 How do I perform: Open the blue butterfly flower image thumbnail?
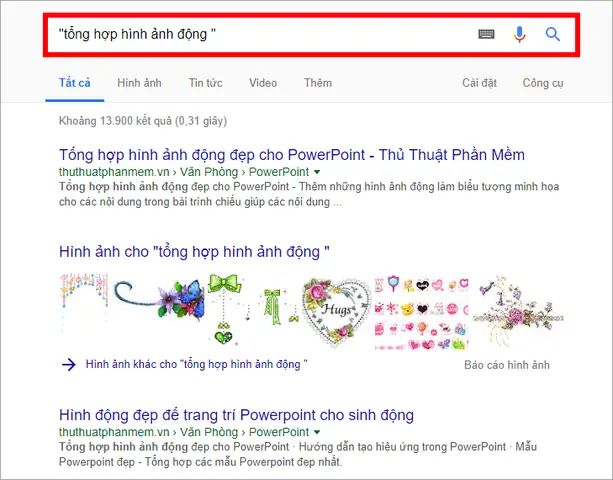tap(159, 299)
